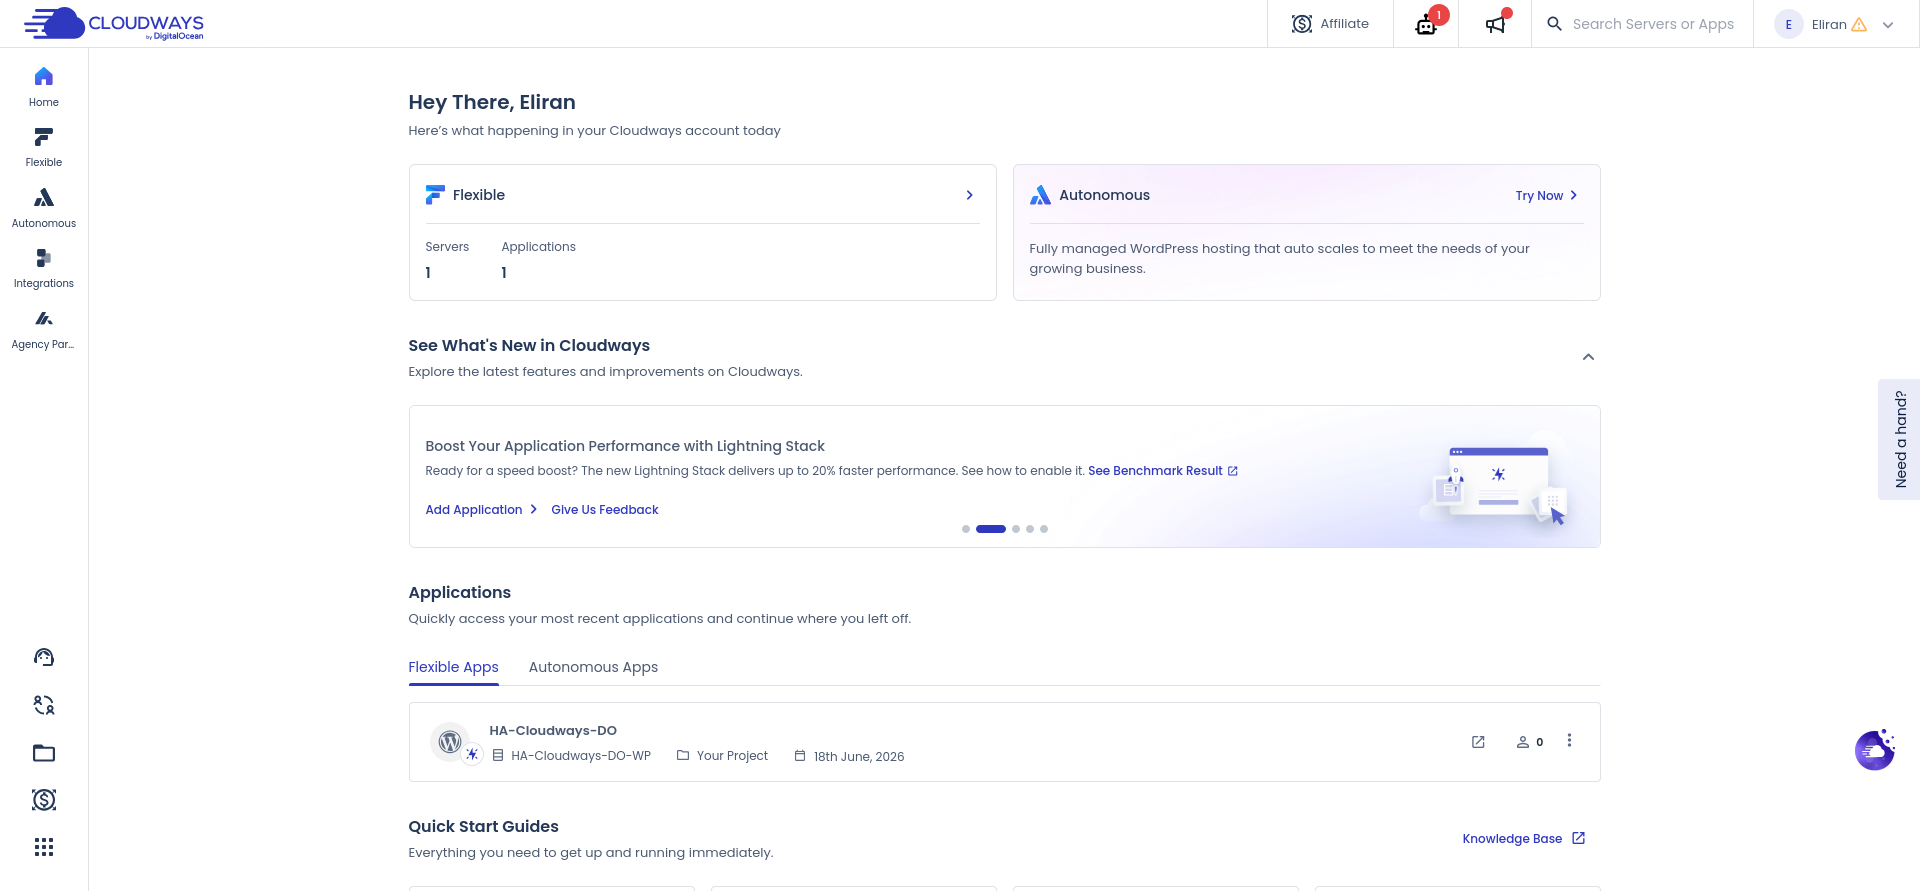Screen dimensions: 1920x891
Task: Click HA-Cloudways-DO-WP server name
Action: point(581,756)
